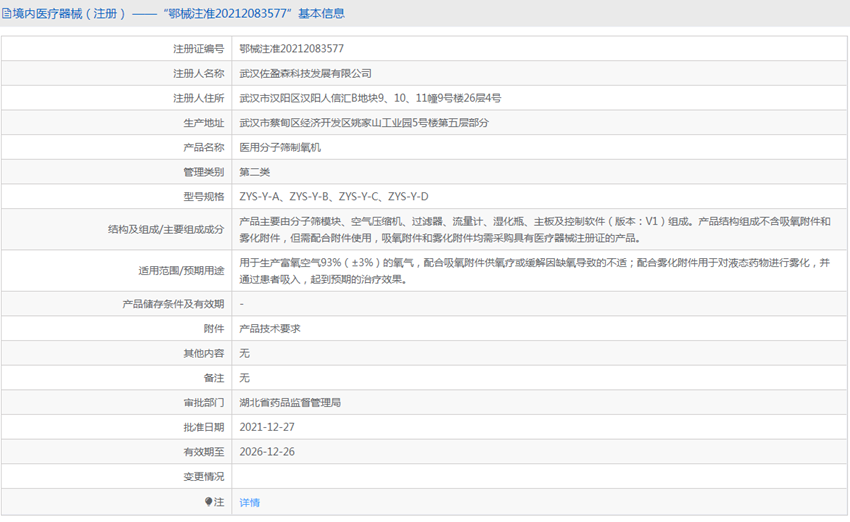
Task: Click the document icon before 境内医疗器械 title
Action: coord(7,14)
